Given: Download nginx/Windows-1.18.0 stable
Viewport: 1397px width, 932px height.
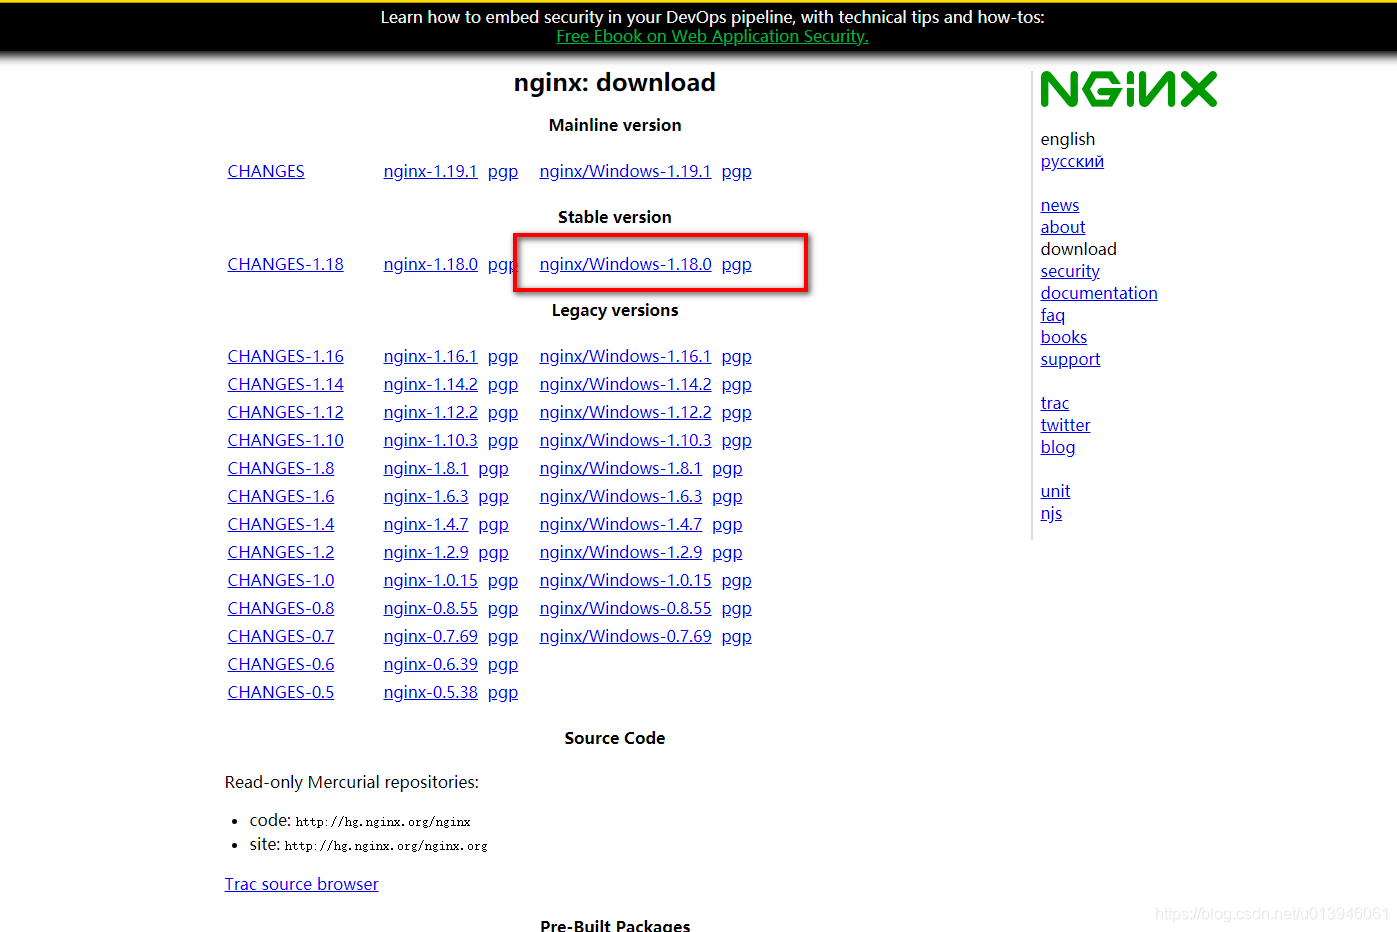Looking at the screenshot, I should 625,264.
